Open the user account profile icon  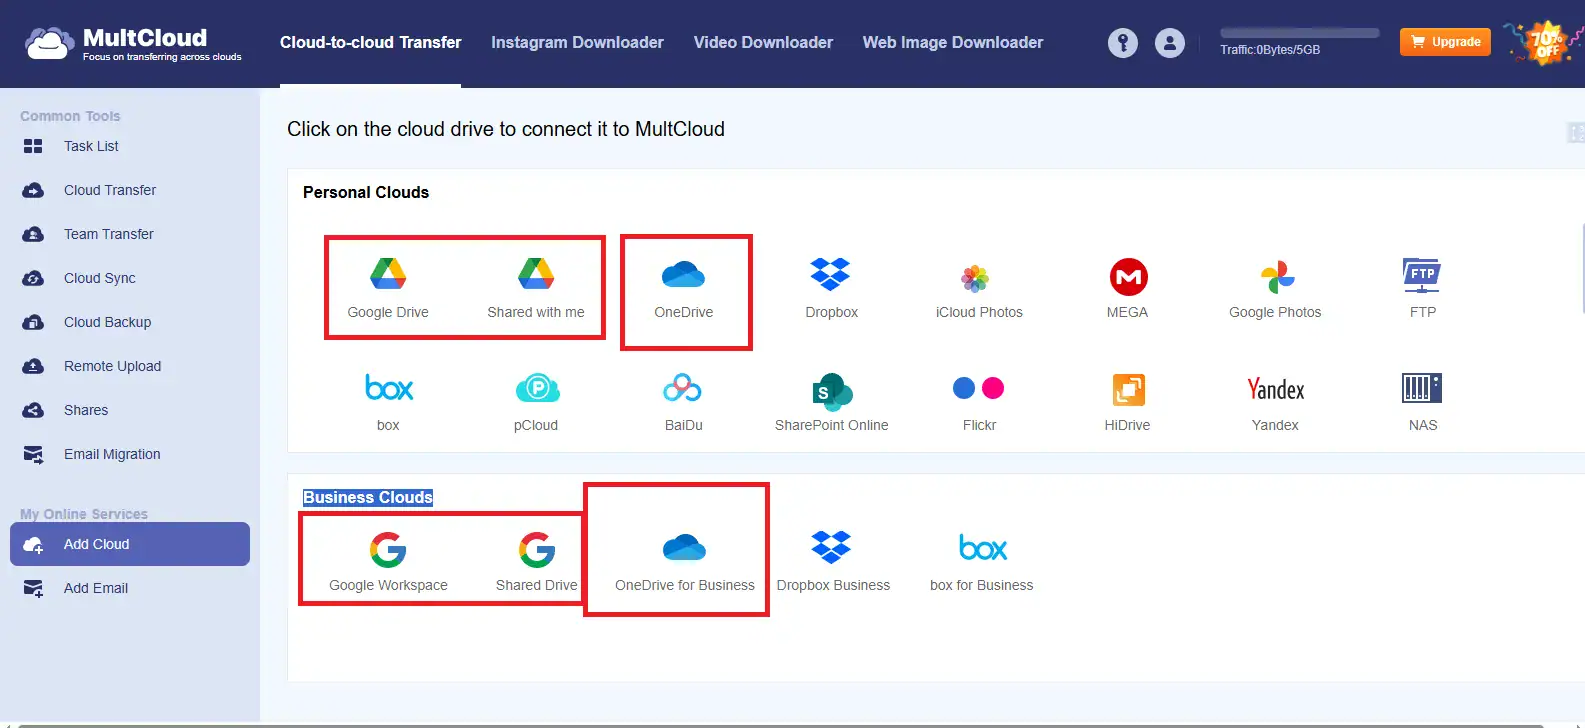[x=1169, y=43]
